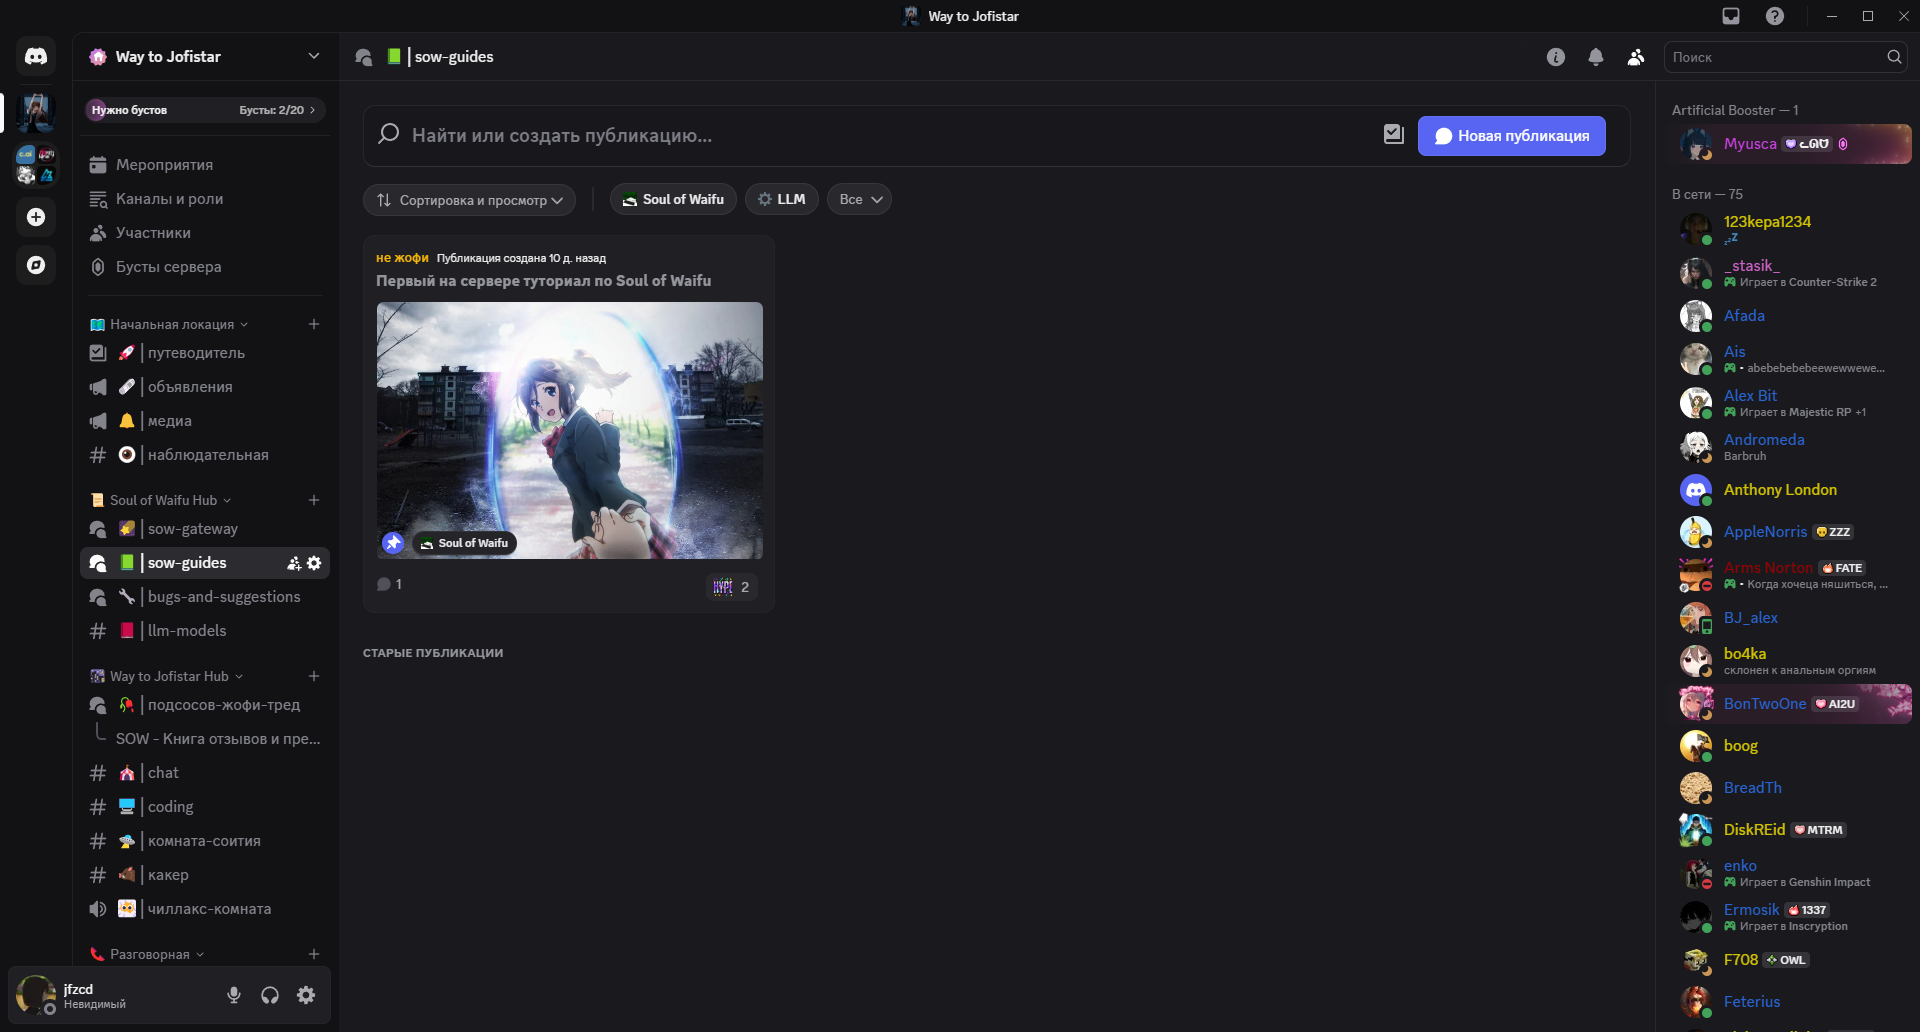Click the emoji reaction with count 2
1920x1032 pixels.
coord(732,587)
